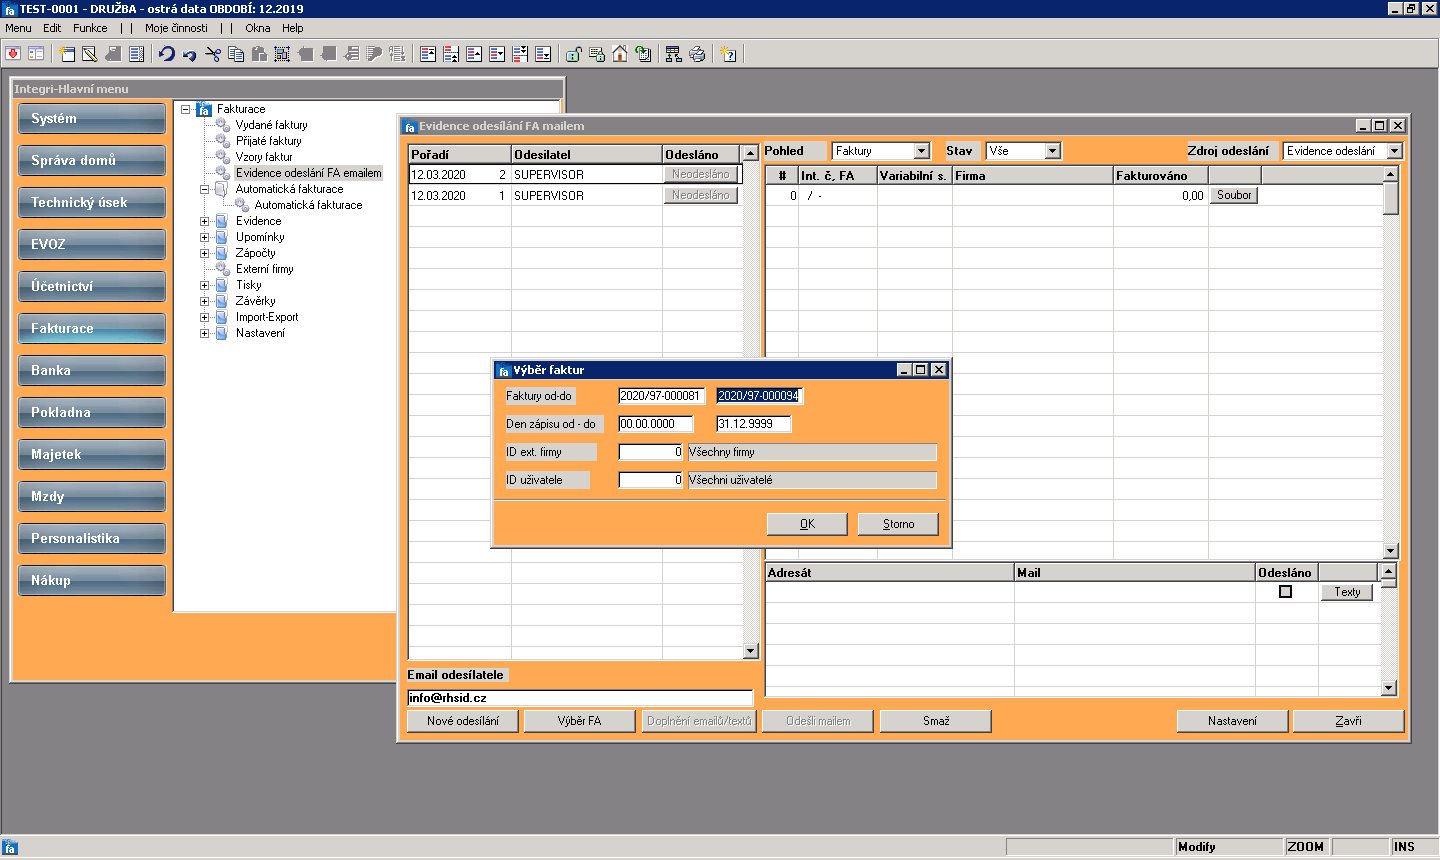Click the scissors cut icon in toolbar

212,54
